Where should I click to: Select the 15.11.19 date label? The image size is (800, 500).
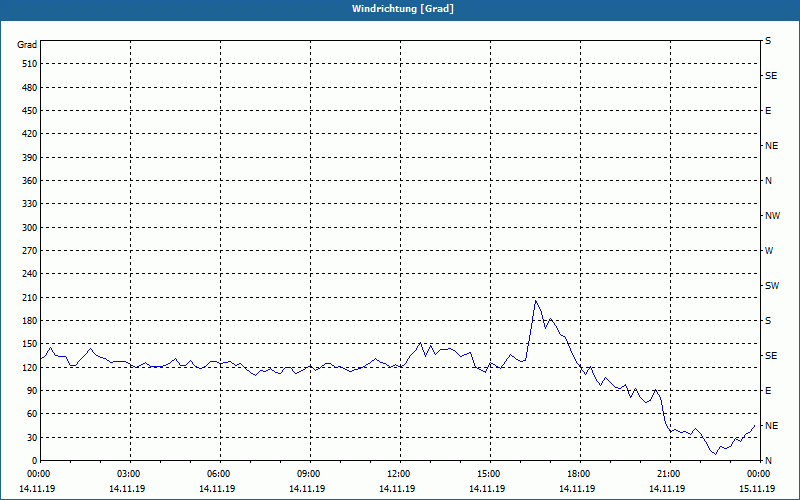757,489
